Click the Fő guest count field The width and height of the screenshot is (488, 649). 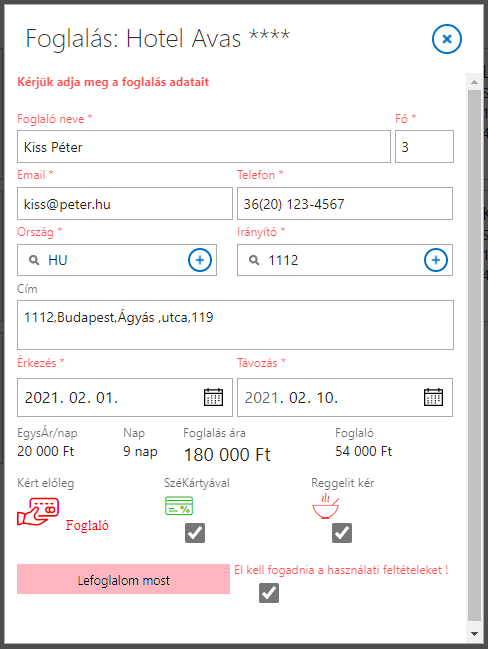424,147
